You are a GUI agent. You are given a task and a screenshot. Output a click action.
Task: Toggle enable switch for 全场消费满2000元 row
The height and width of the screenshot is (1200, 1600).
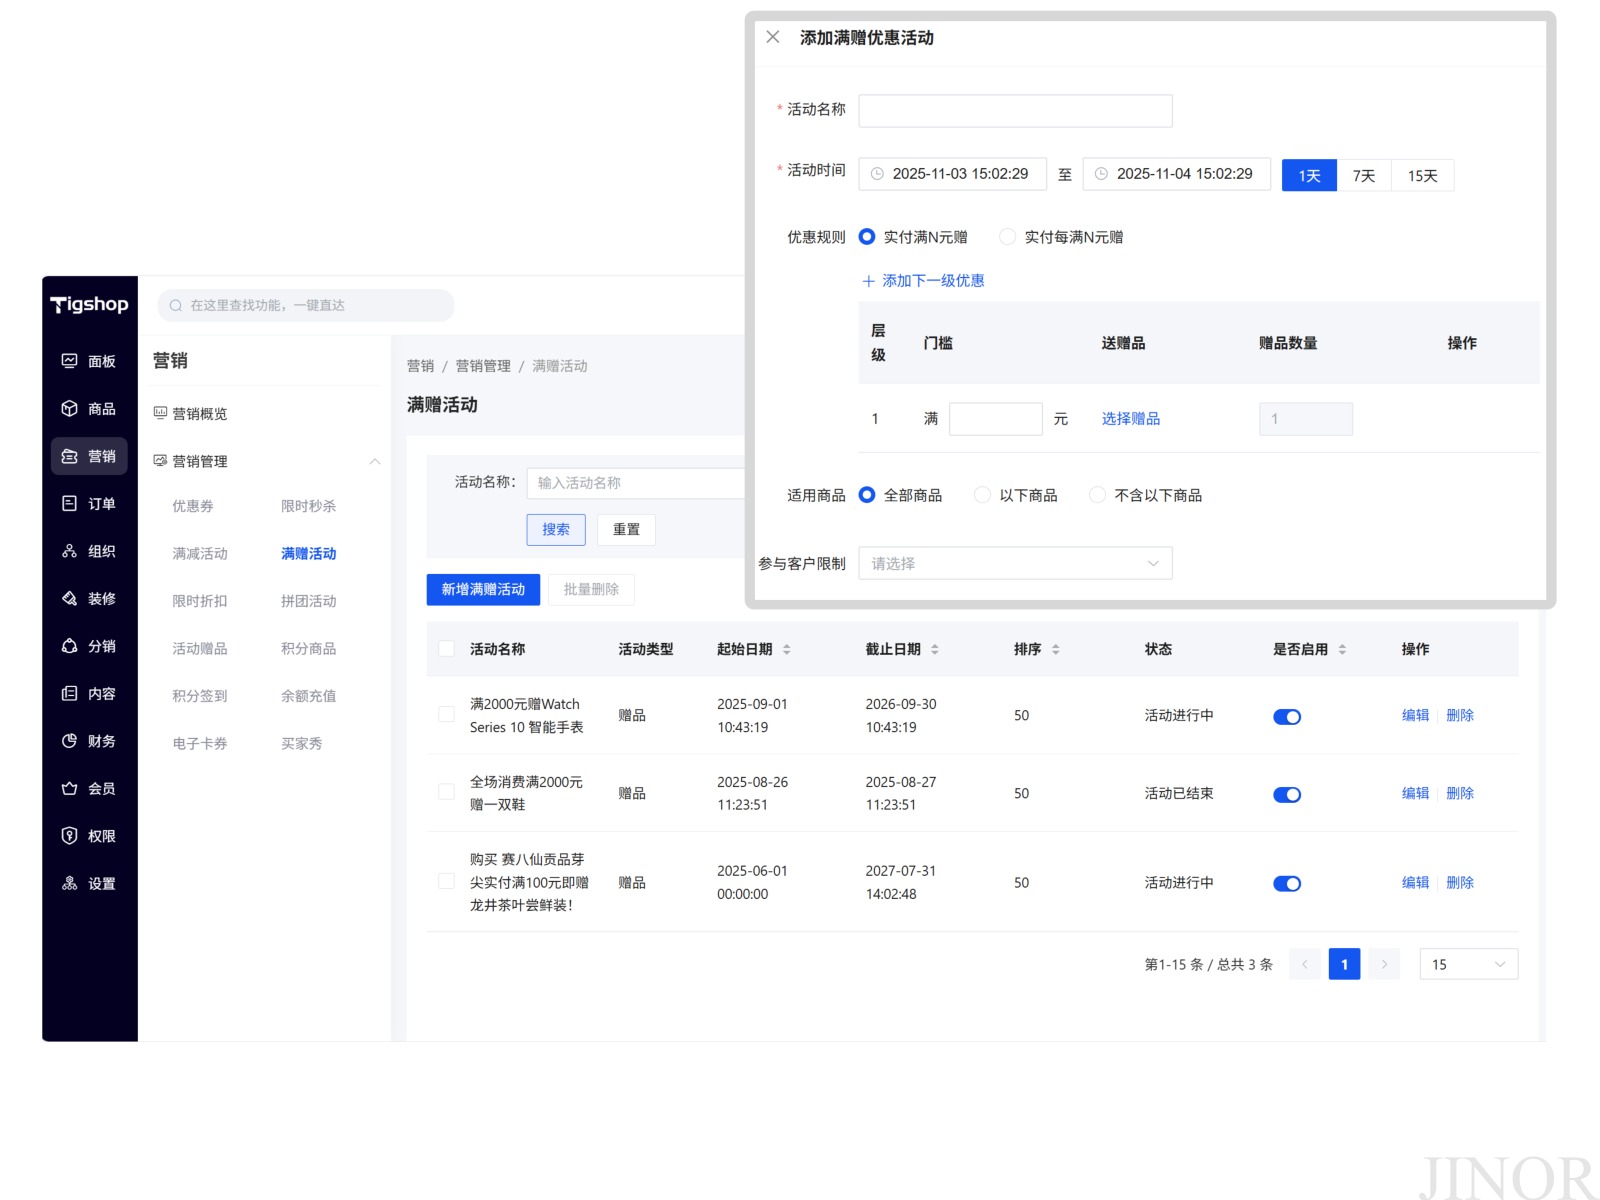1287,794
